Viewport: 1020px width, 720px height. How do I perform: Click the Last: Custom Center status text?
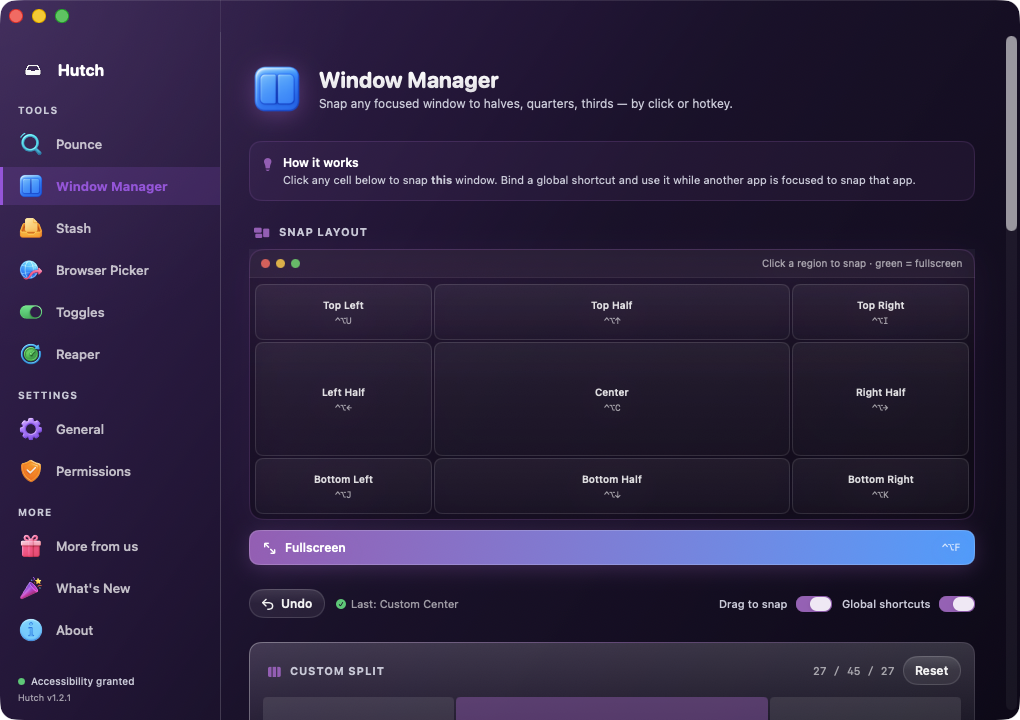tap(405, 604)
